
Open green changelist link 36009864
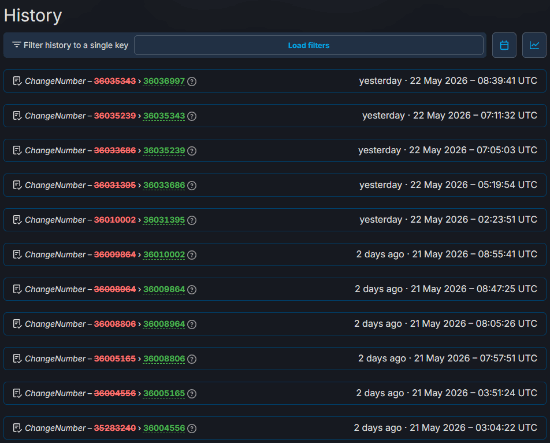164,289
